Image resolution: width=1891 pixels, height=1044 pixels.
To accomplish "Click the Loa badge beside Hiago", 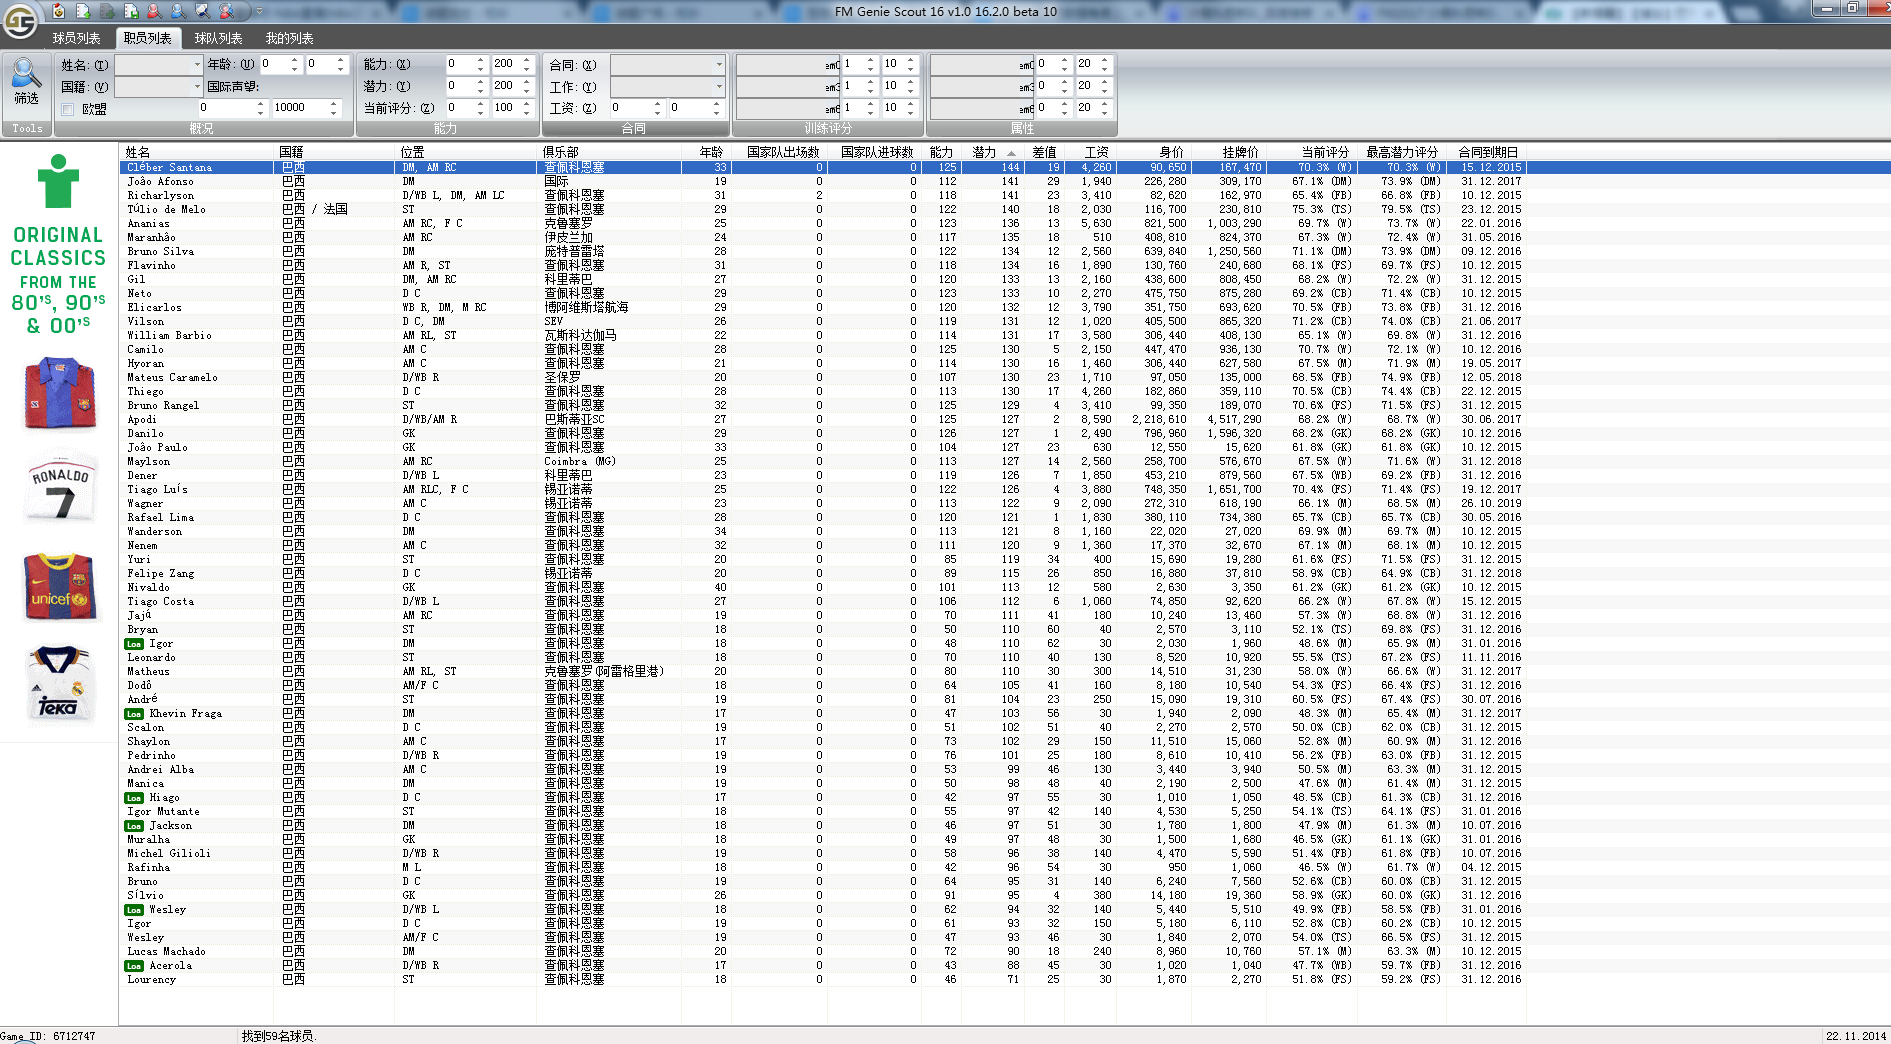I will [134, 798].
